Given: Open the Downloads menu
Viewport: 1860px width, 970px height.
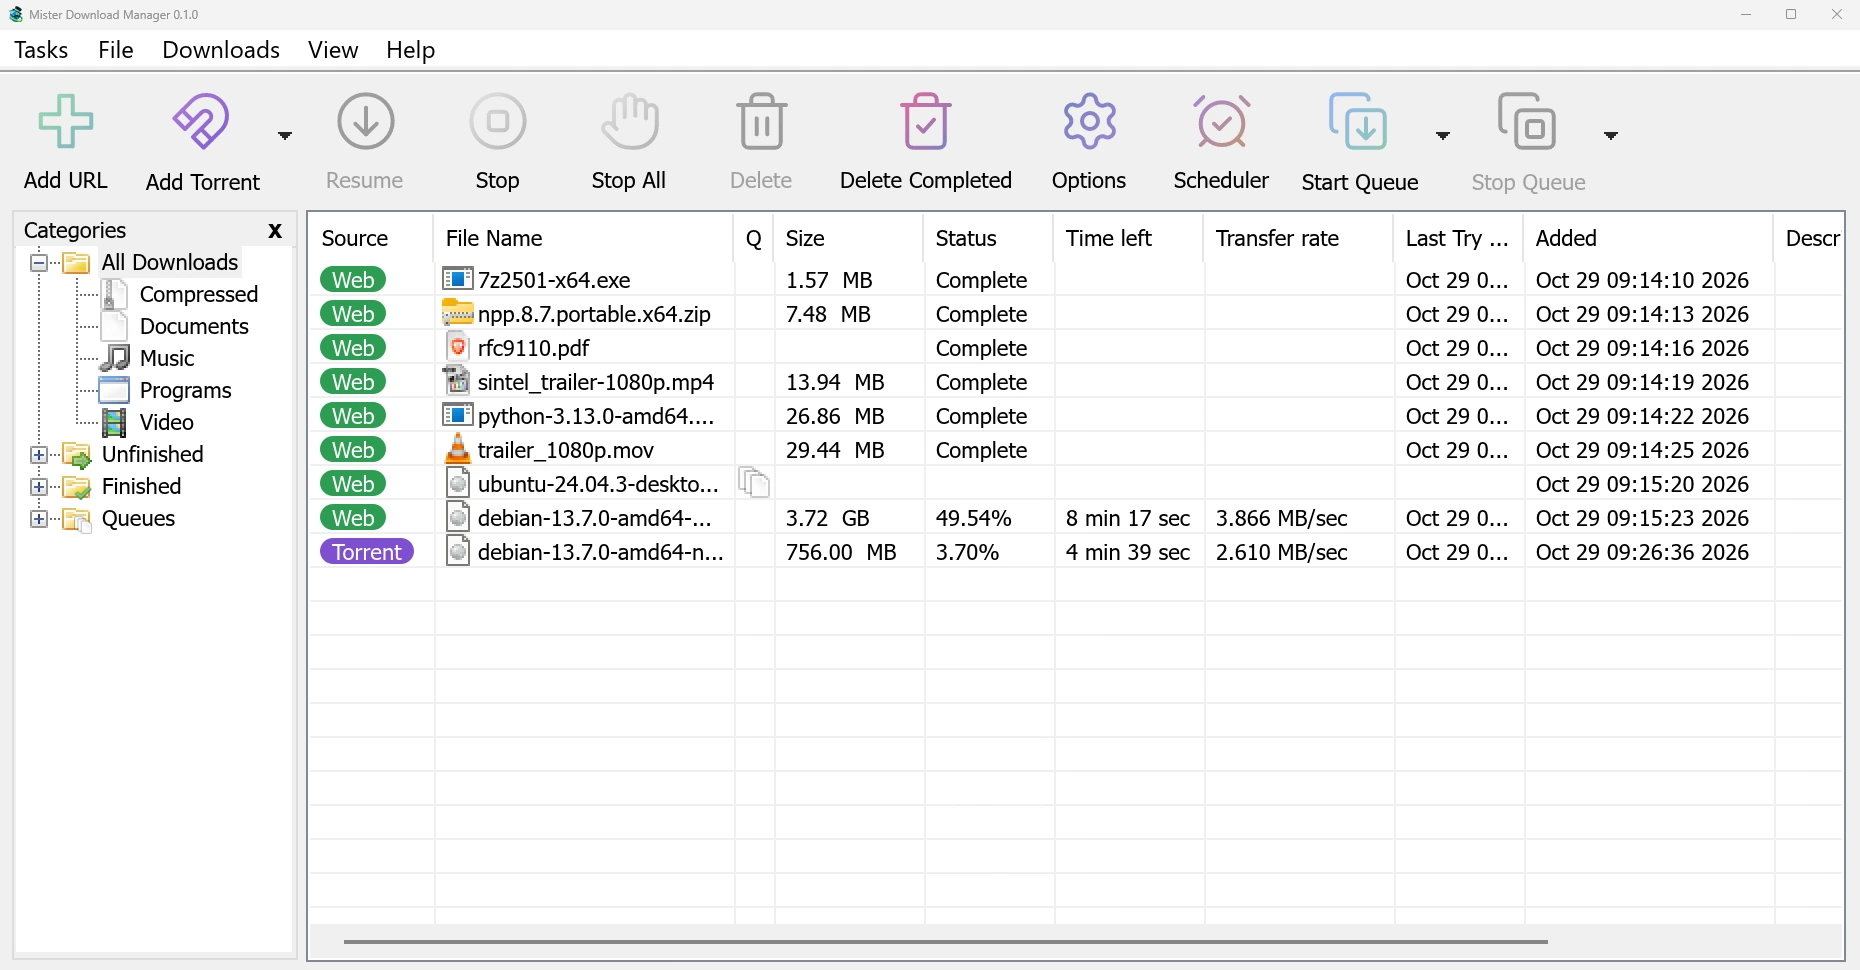Looking at the screenshot, I should (x=221, y=50).
